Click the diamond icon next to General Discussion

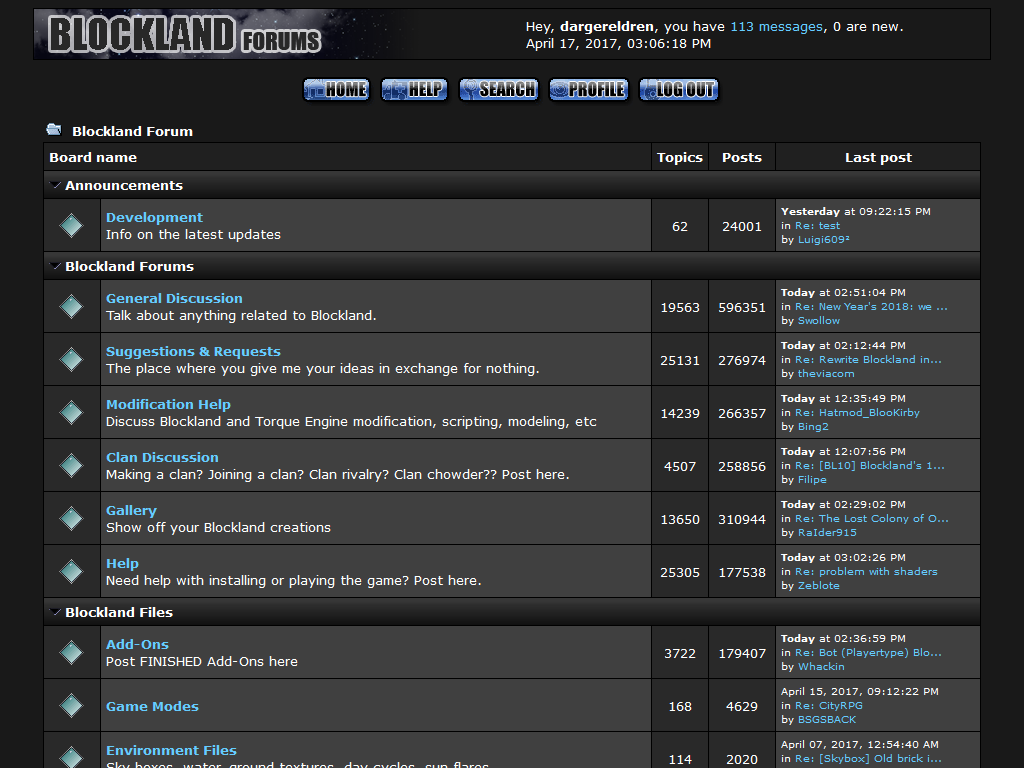(x=71, y=306)
